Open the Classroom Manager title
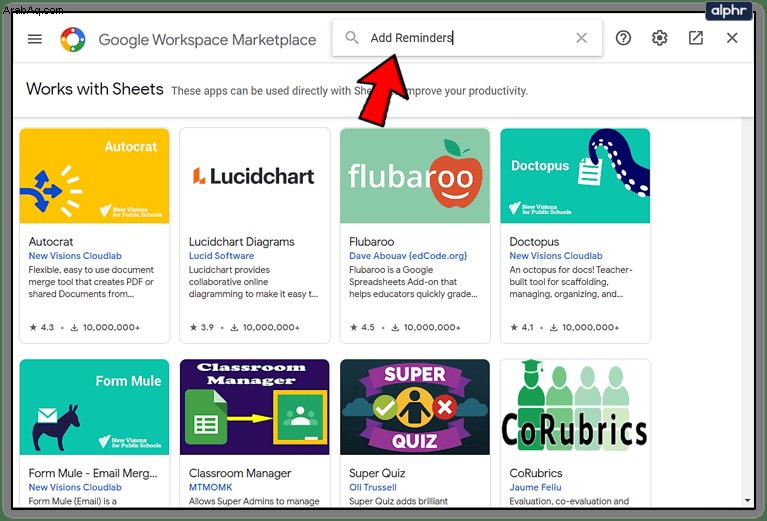 tap(240, 473)
